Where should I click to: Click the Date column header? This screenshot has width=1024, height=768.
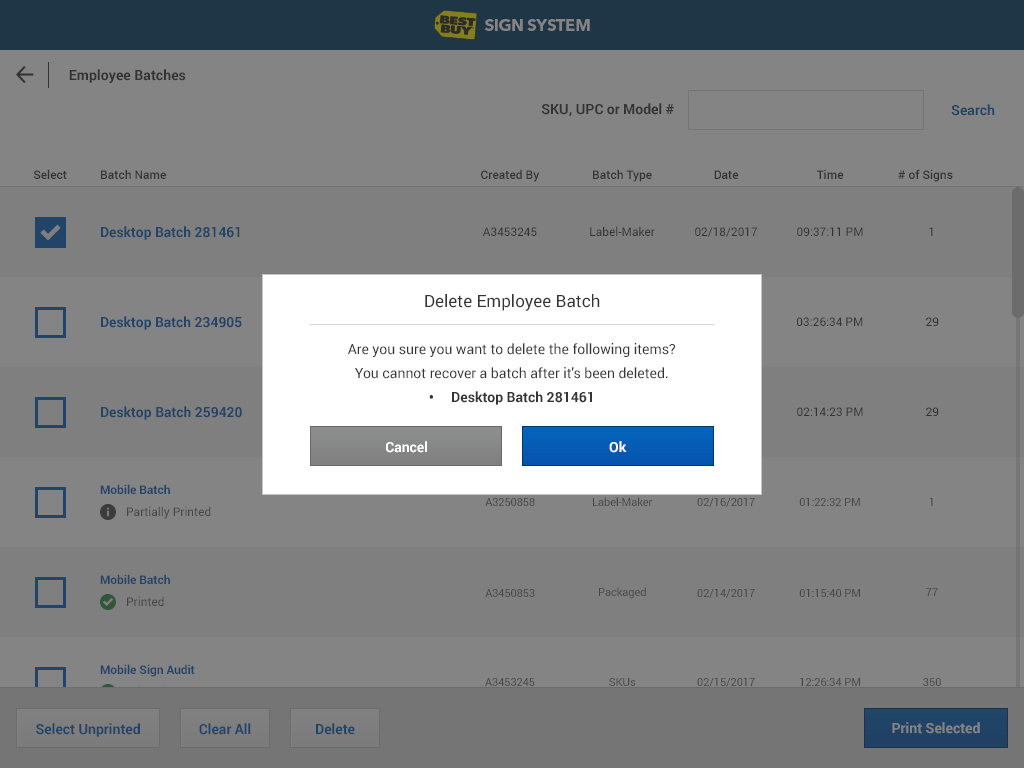(x=726, y=175)
